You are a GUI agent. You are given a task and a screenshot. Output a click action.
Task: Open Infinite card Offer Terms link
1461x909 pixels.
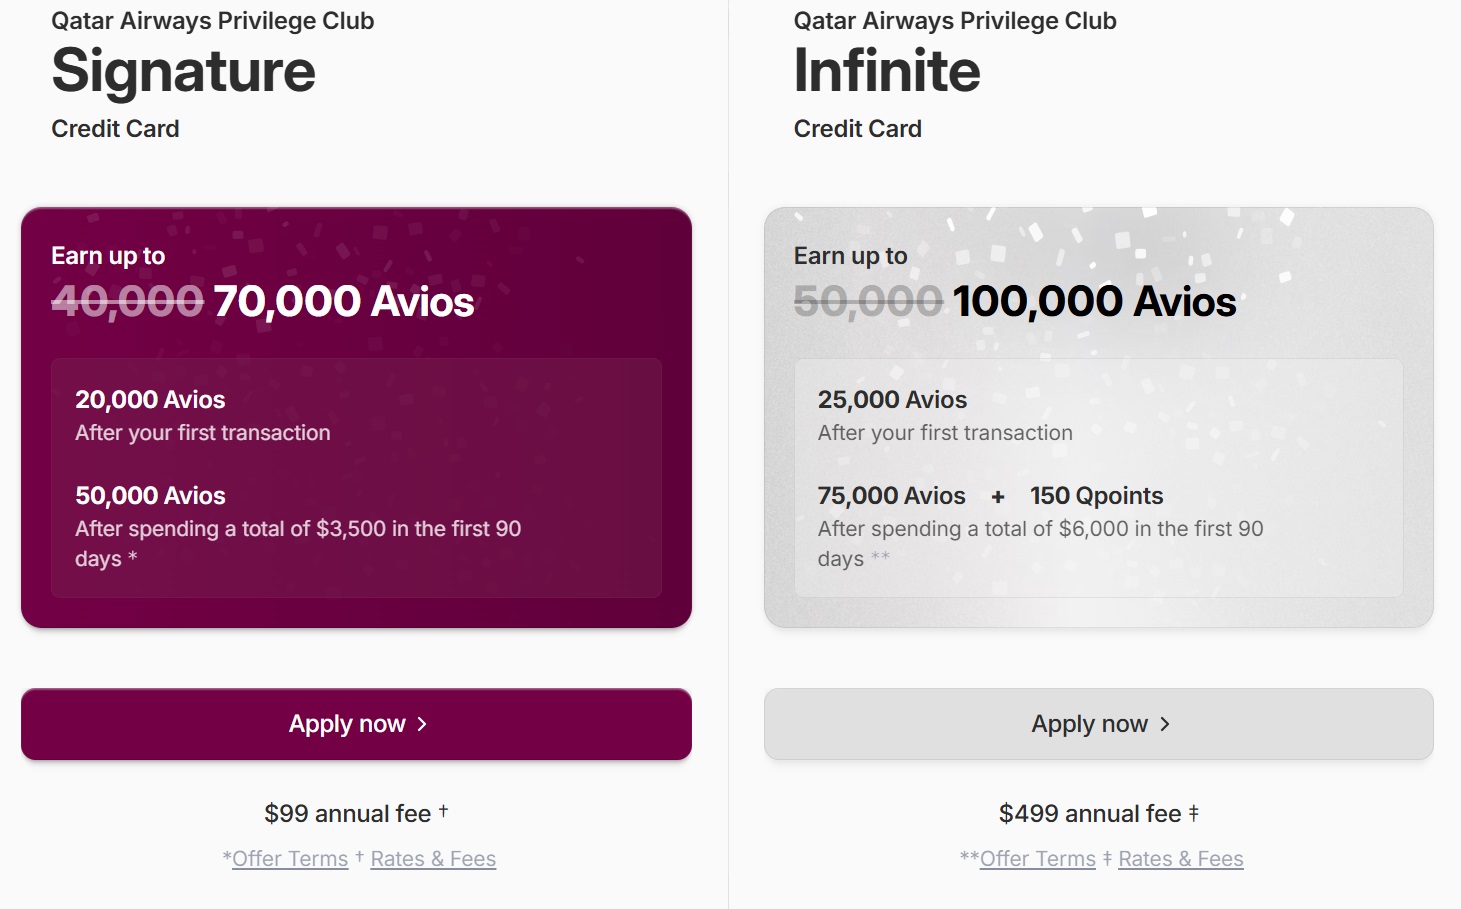[x=1038, y=859]
